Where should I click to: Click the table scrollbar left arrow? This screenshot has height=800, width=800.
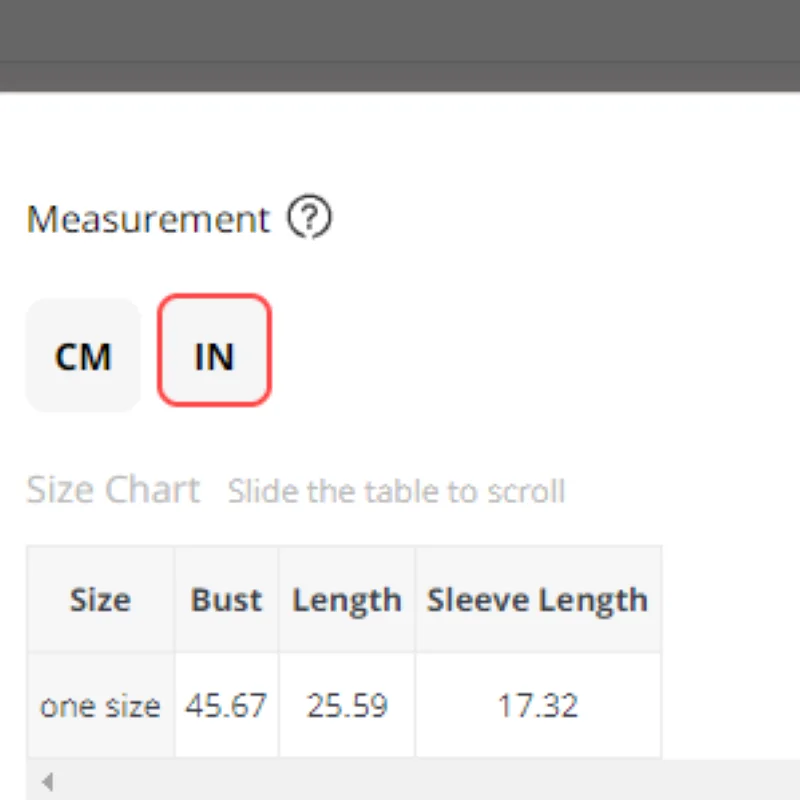(47, 781)
